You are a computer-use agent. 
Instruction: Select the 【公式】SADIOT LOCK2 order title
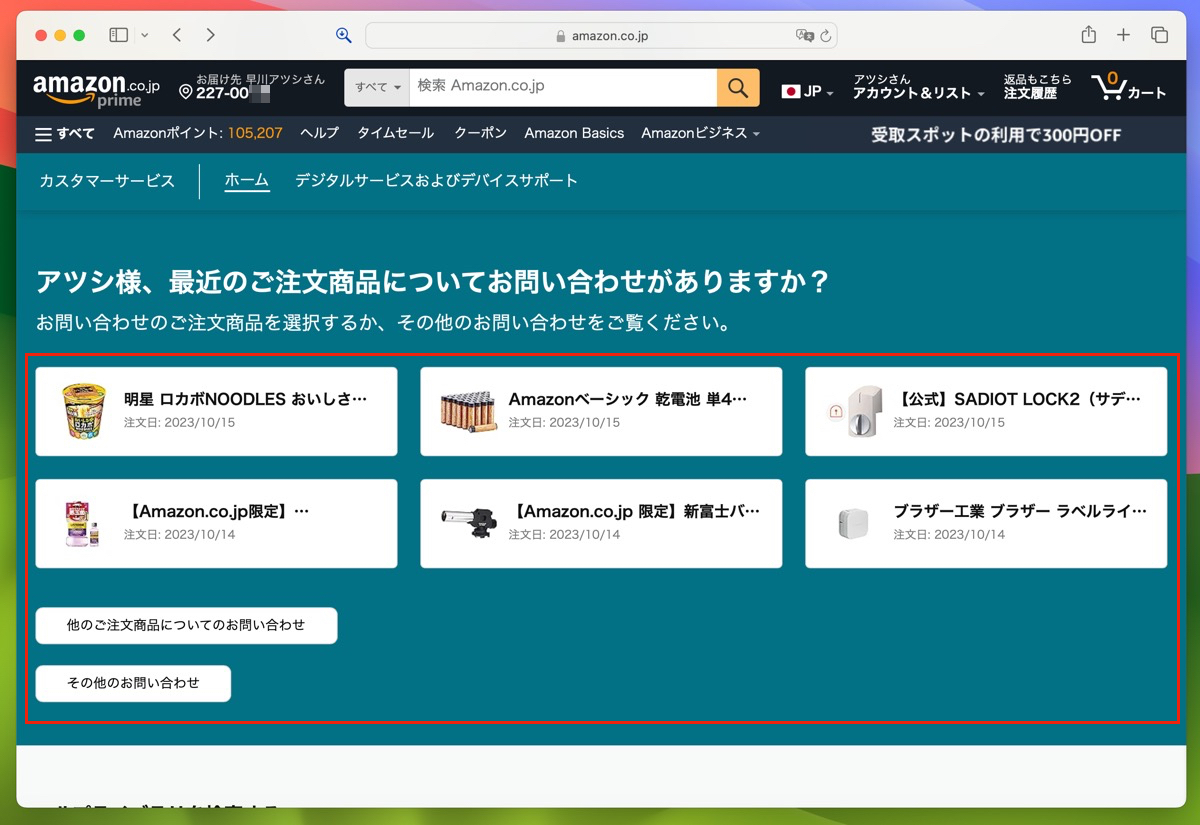tap(1017, 399)
